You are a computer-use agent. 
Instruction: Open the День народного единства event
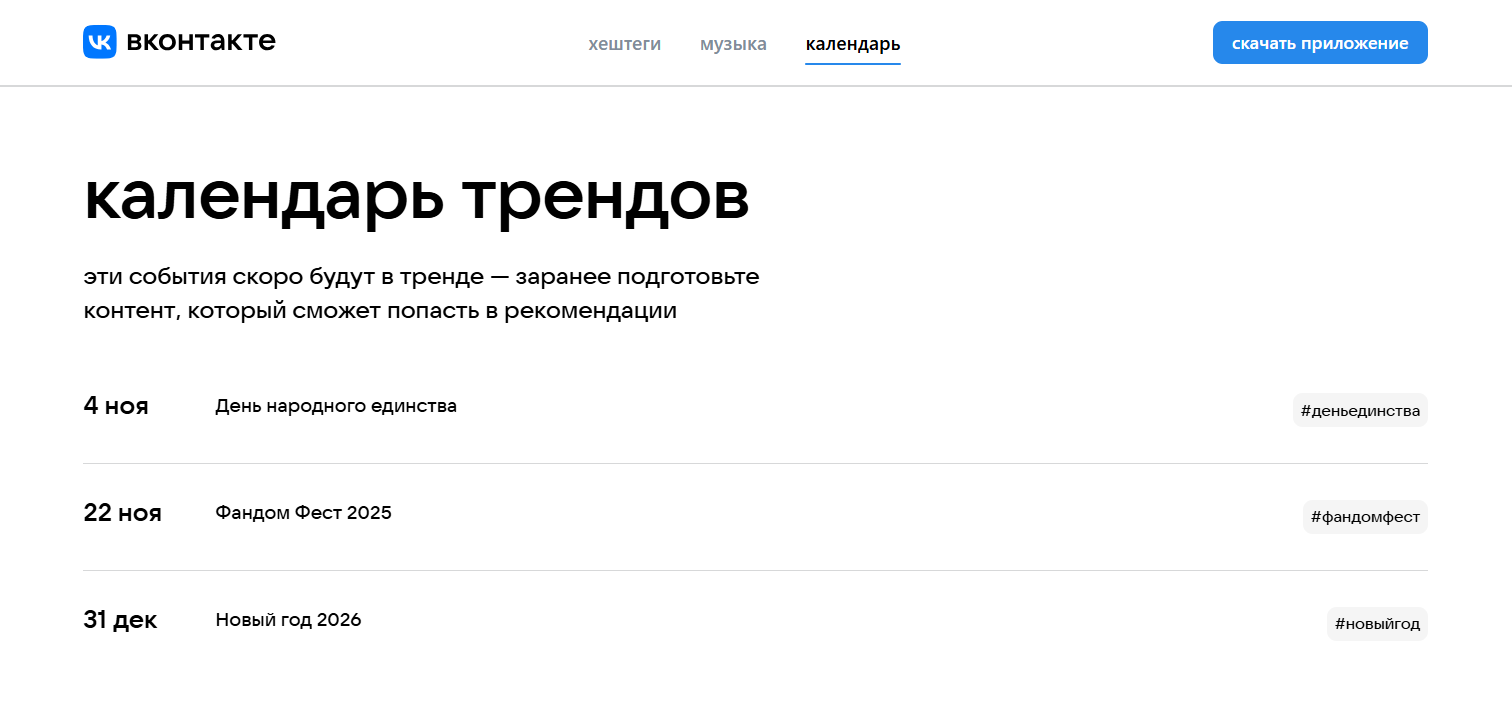335,406
